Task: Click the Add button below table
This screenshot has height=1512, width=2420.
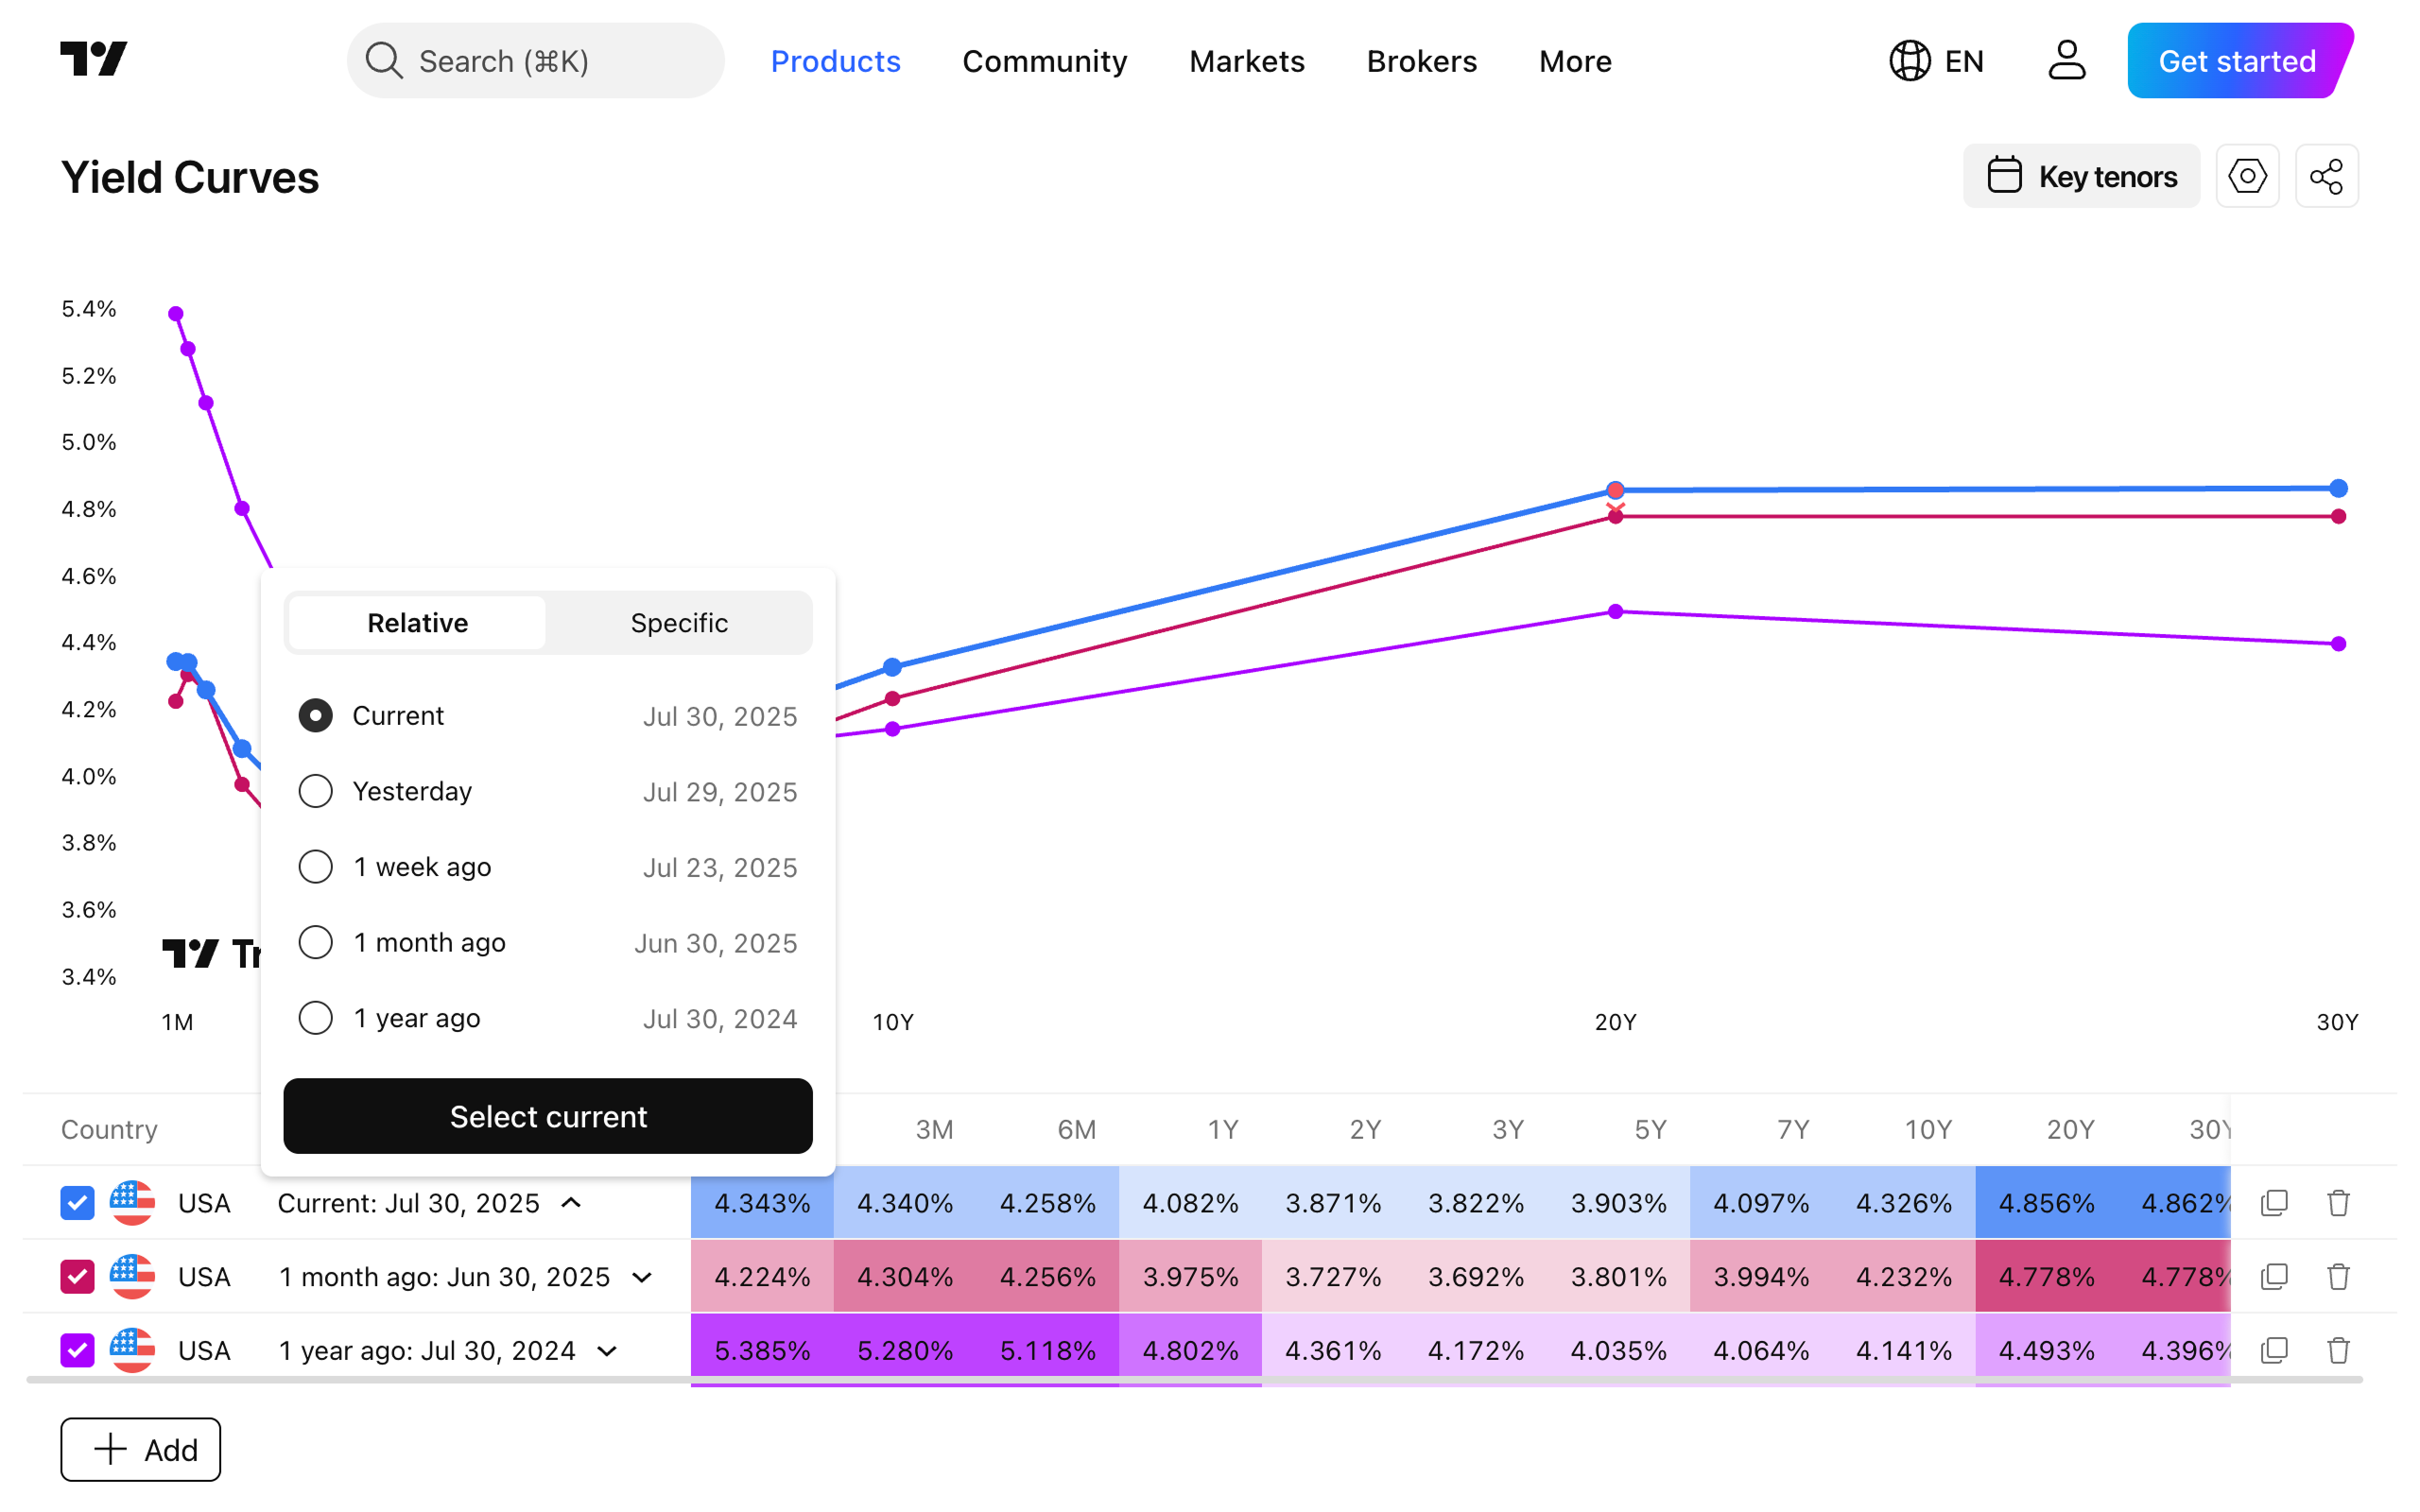Action: 141,1449
